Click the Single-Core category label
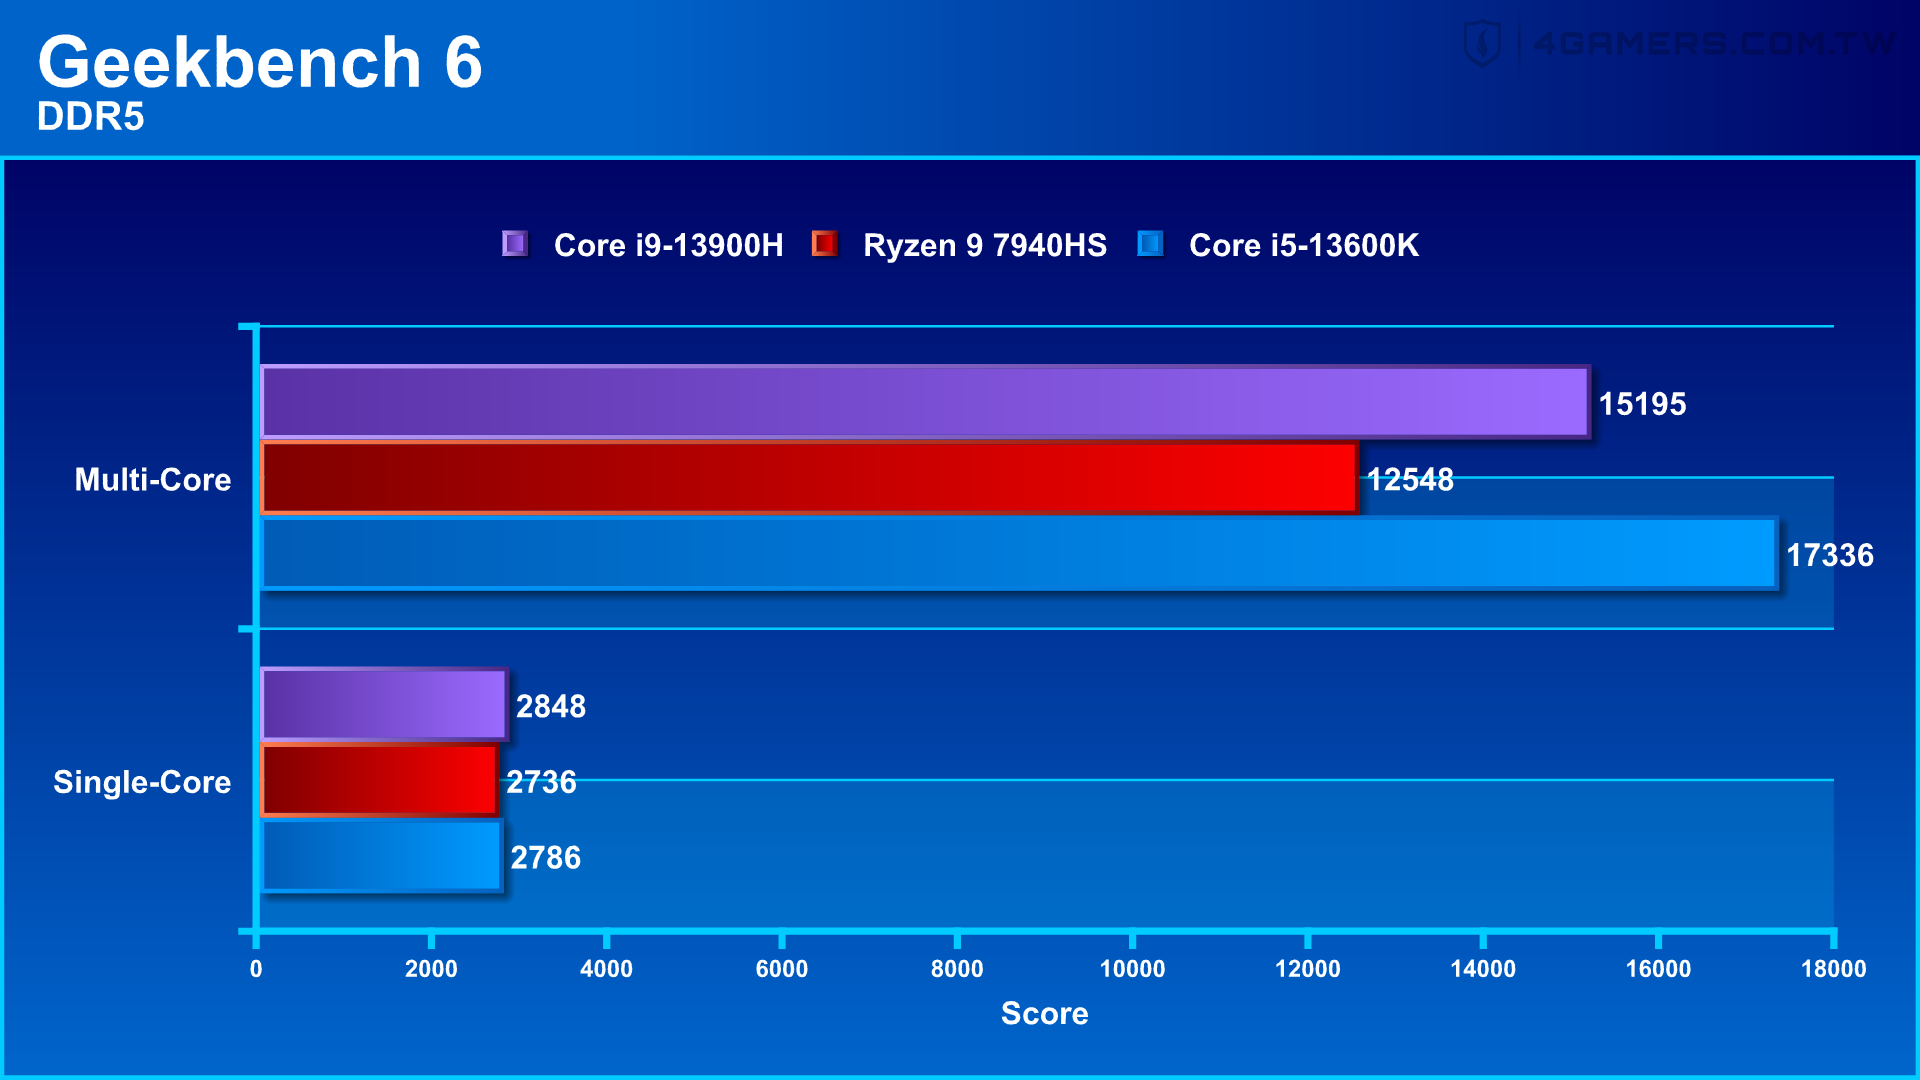Screen dimensions: 1920x1080 pyautogui.click(x=142, y=782)
